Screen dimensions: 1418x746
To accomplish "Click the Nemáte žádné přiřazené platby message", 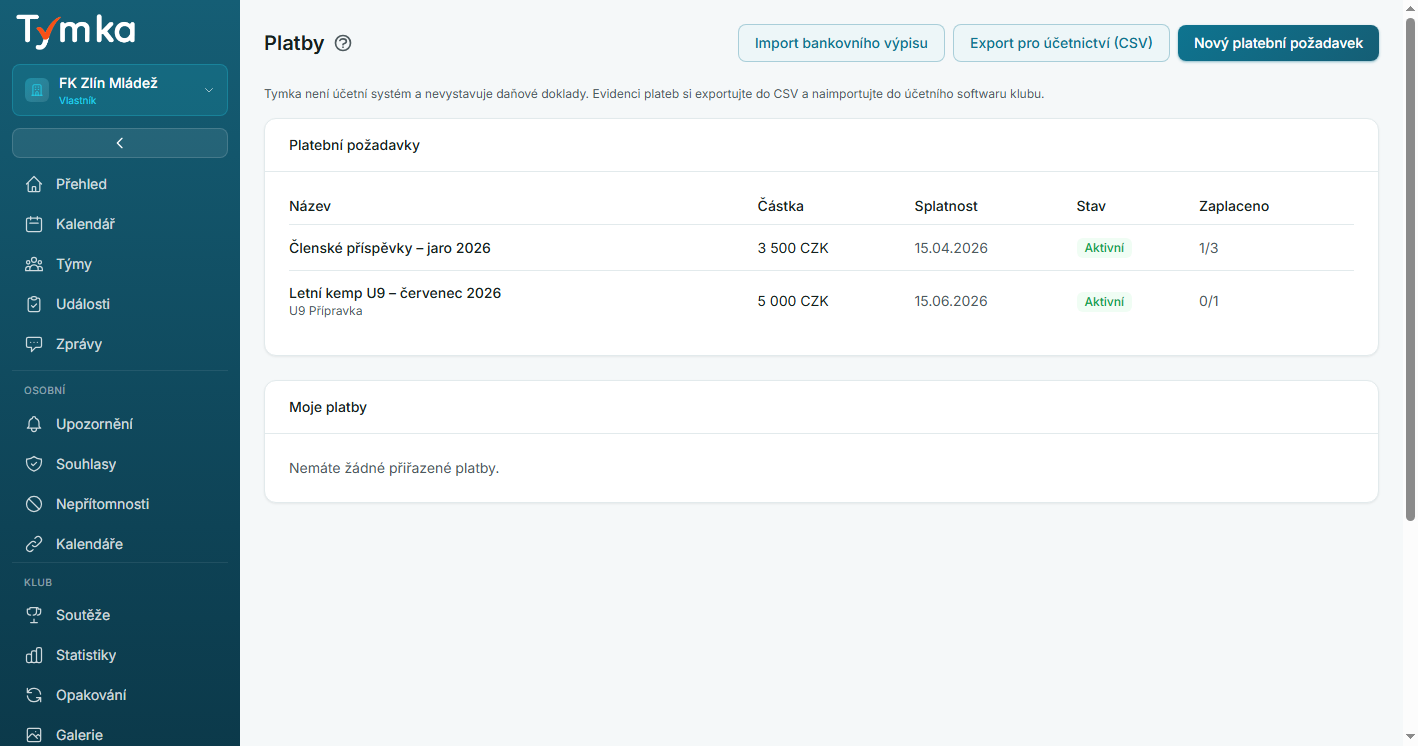I will (x=394, y=468).
